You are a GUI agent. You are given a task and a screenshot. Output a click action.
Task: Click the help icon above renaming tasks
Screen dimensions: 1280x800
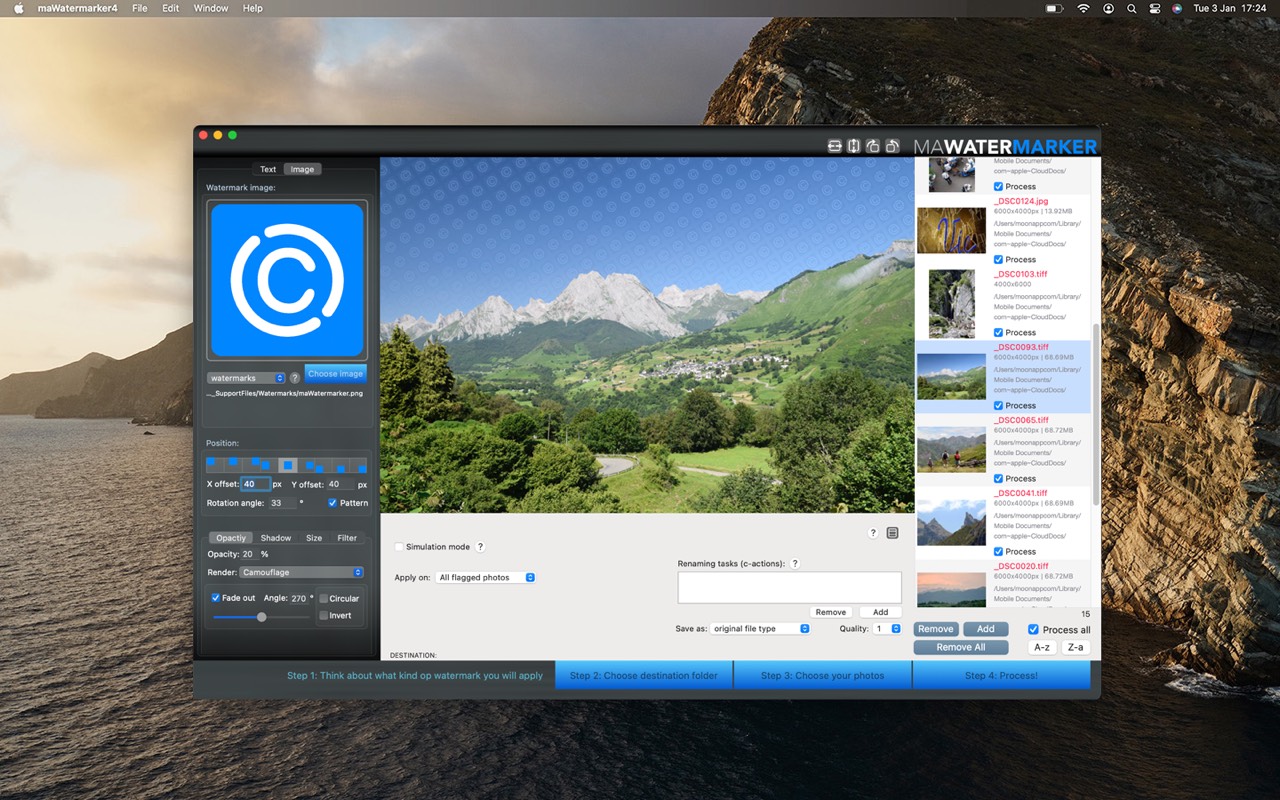click(873, 533)
